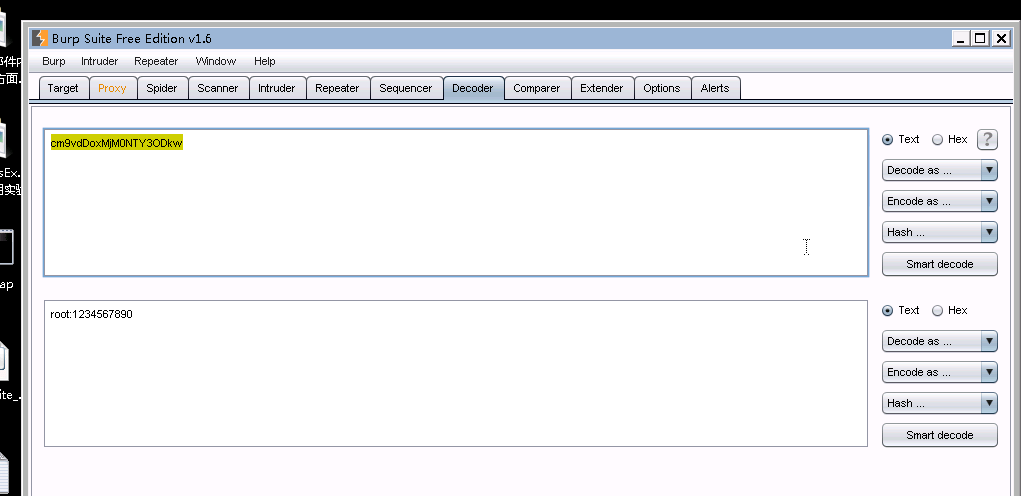Switch to the Comparer tab
Screen dimensions: 1021x496
coord(537,88)
